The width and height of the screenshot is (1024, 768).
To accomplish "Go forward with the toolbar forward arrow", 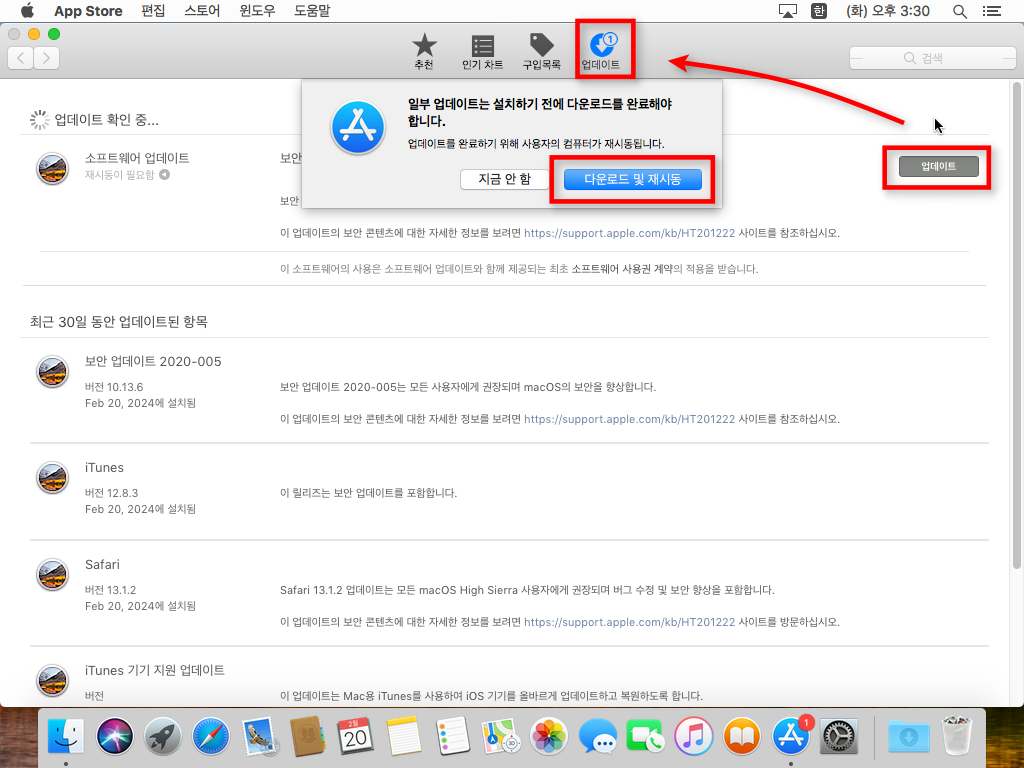I will [x=46, y=58].
